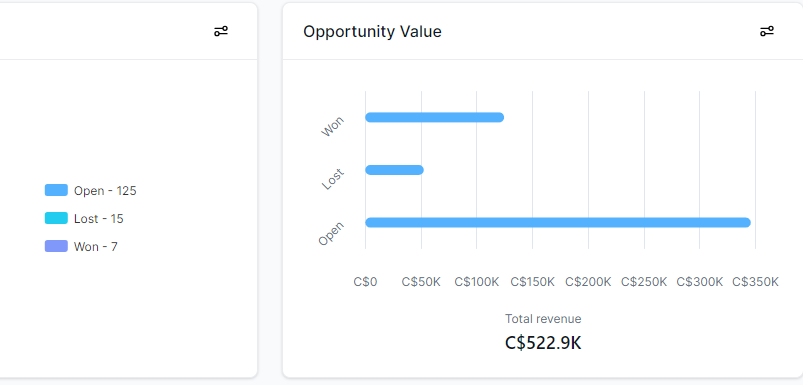Click the C$0 axis tick label
This screenshot has height=385, width=803.
click(x=365, y=282)
